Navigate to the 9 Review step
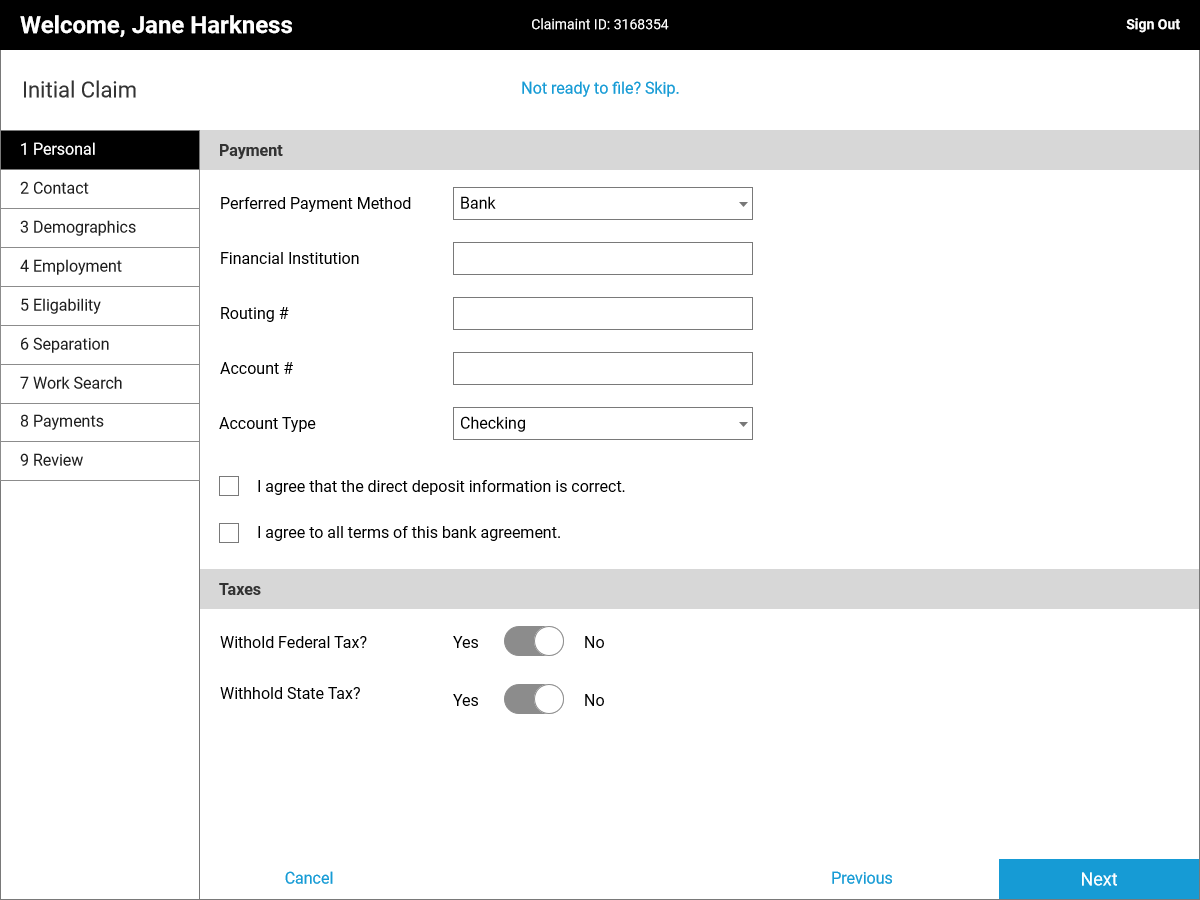 tap(100, 460)
